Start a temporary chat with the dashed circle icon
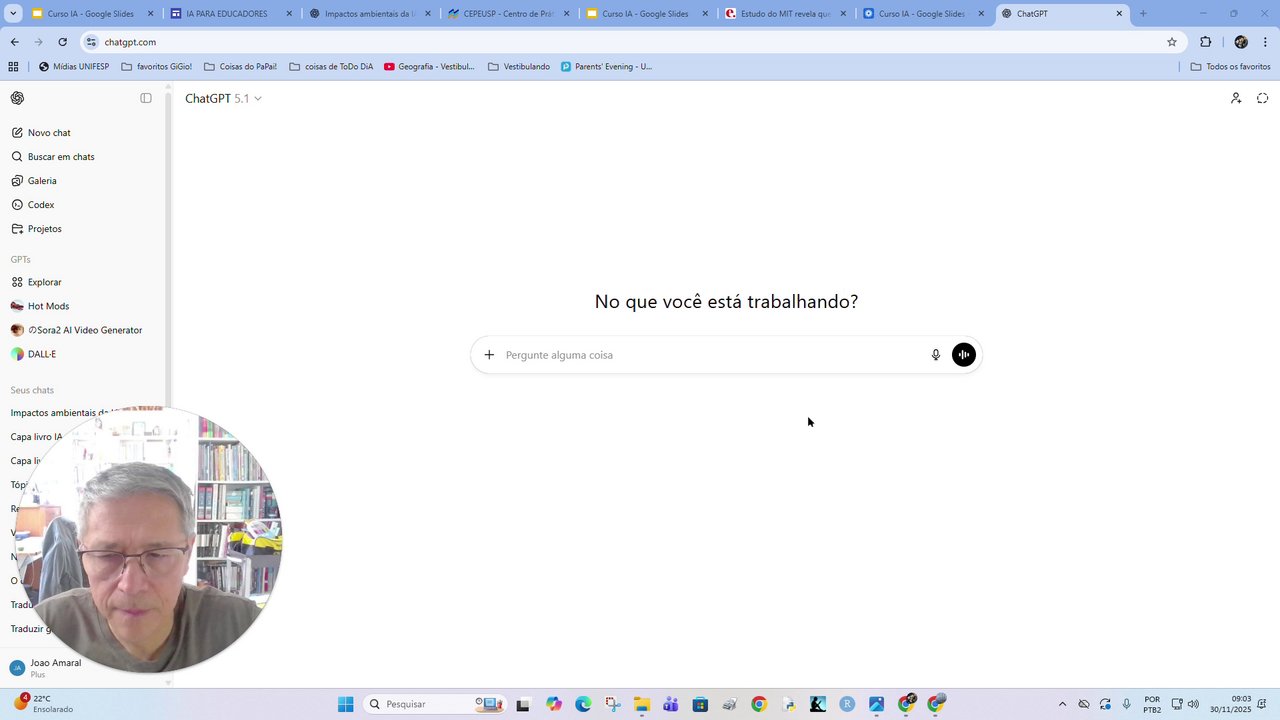The image size is (1280, 720). (1263, 98)
